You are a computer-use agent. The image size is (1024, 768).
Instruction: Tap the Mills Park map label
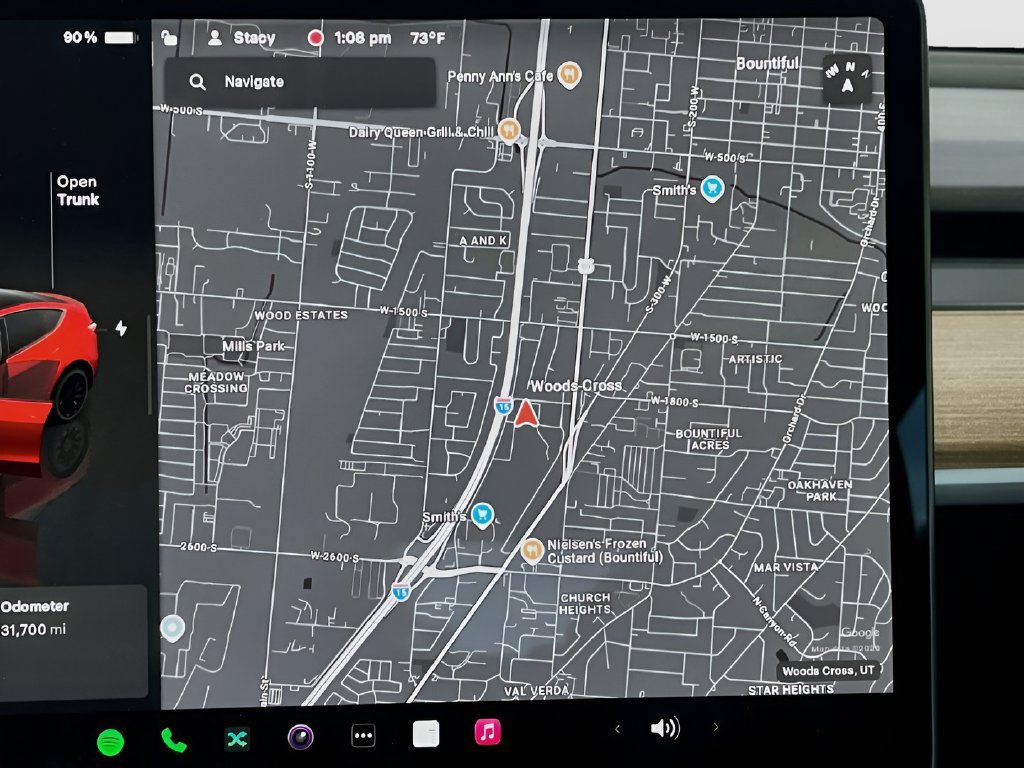pos(253,345)
